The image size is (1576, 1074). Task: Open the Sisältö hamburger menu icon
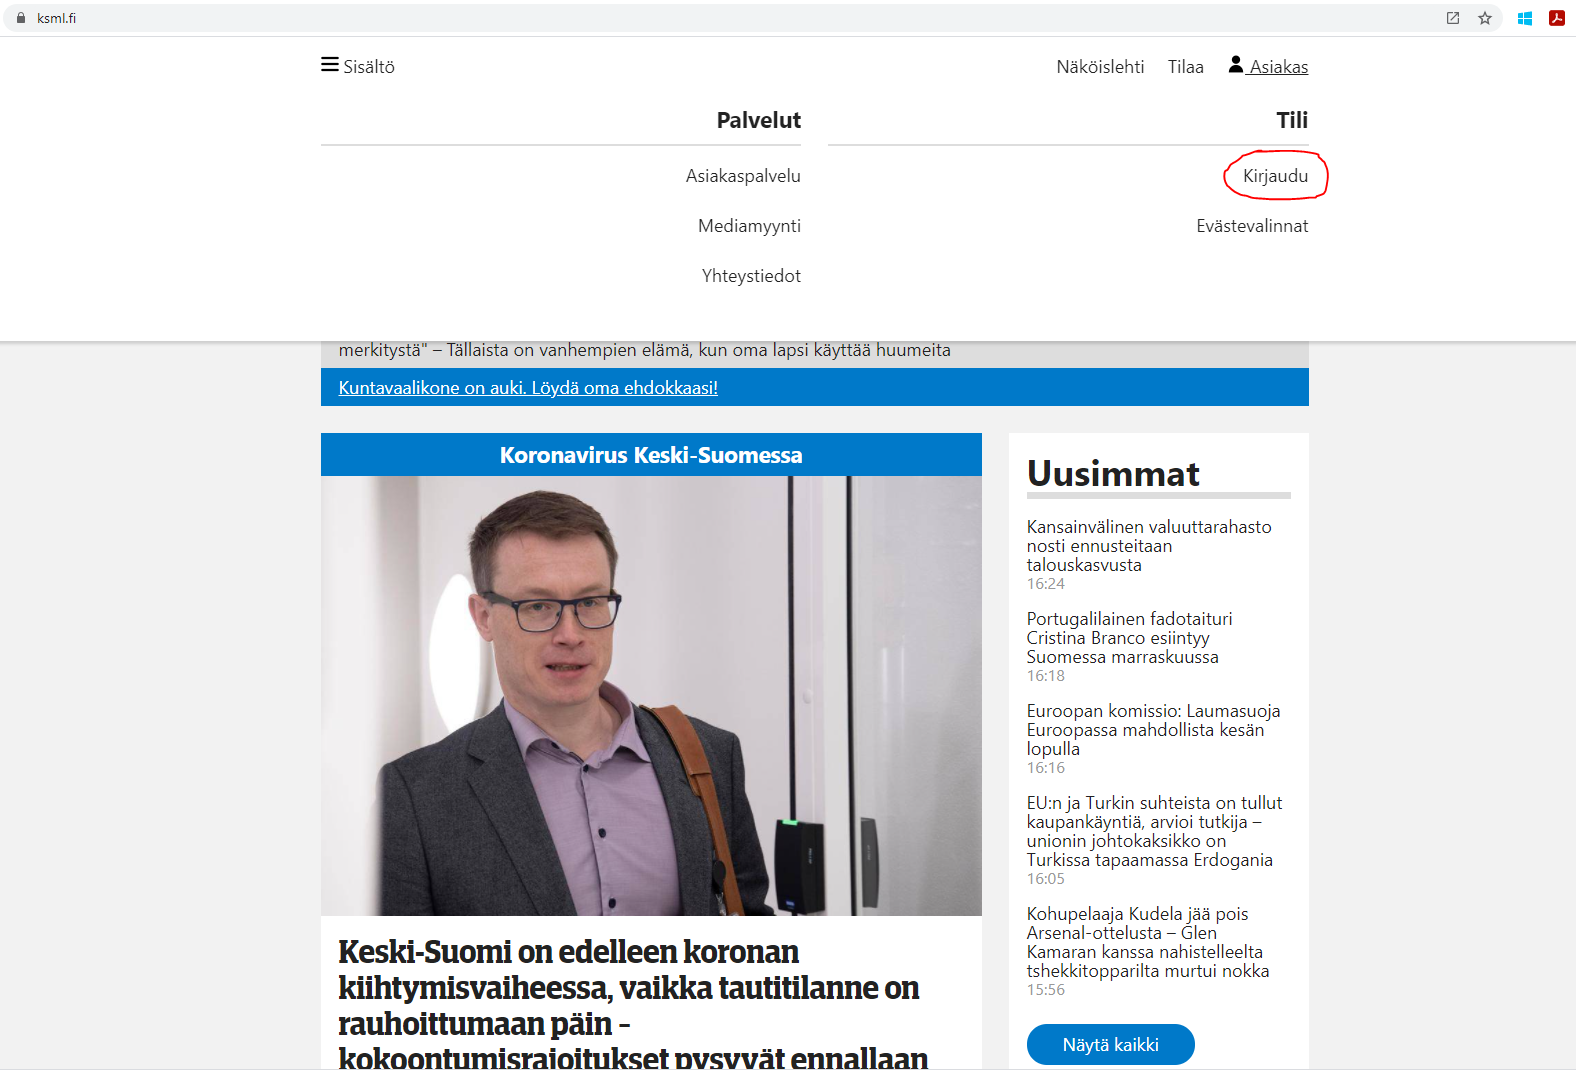pos(329,65)
